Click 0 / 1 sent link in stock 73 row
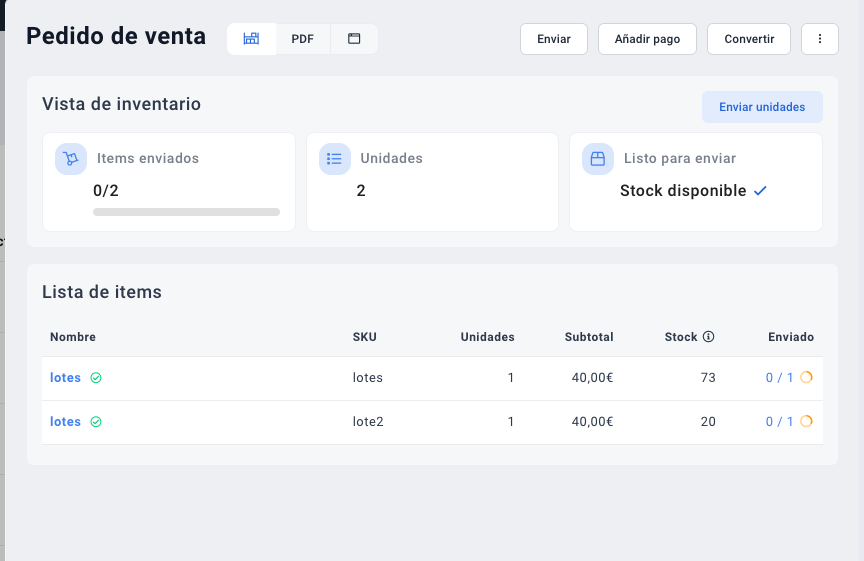The image size is (864, 561). point(779,377)
